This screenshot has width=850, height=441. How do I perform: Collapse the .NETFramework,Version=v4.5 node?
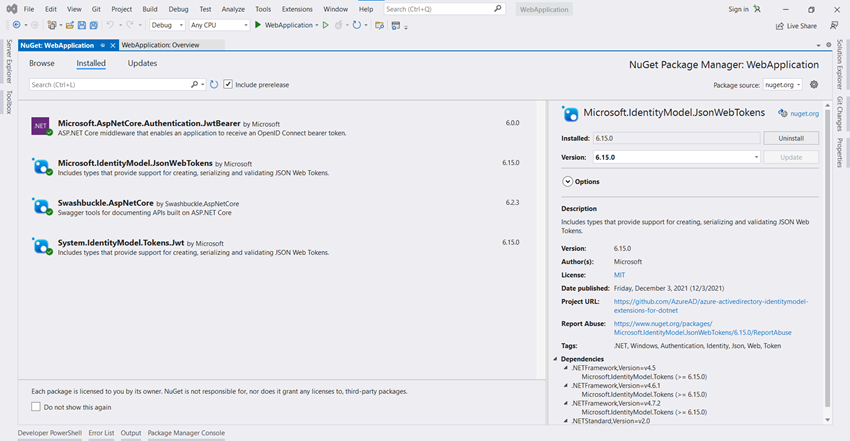click(565, 368)
